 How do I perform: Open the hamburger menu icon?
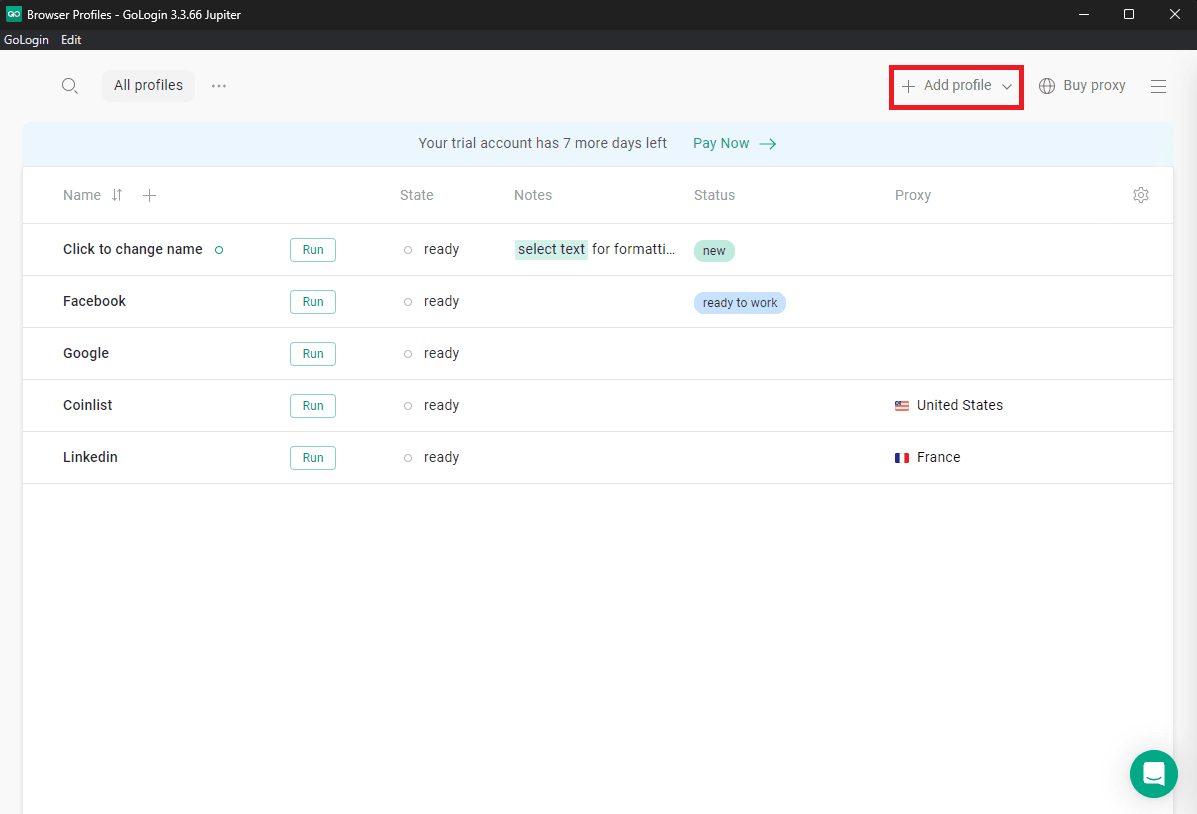point(1158,86)
